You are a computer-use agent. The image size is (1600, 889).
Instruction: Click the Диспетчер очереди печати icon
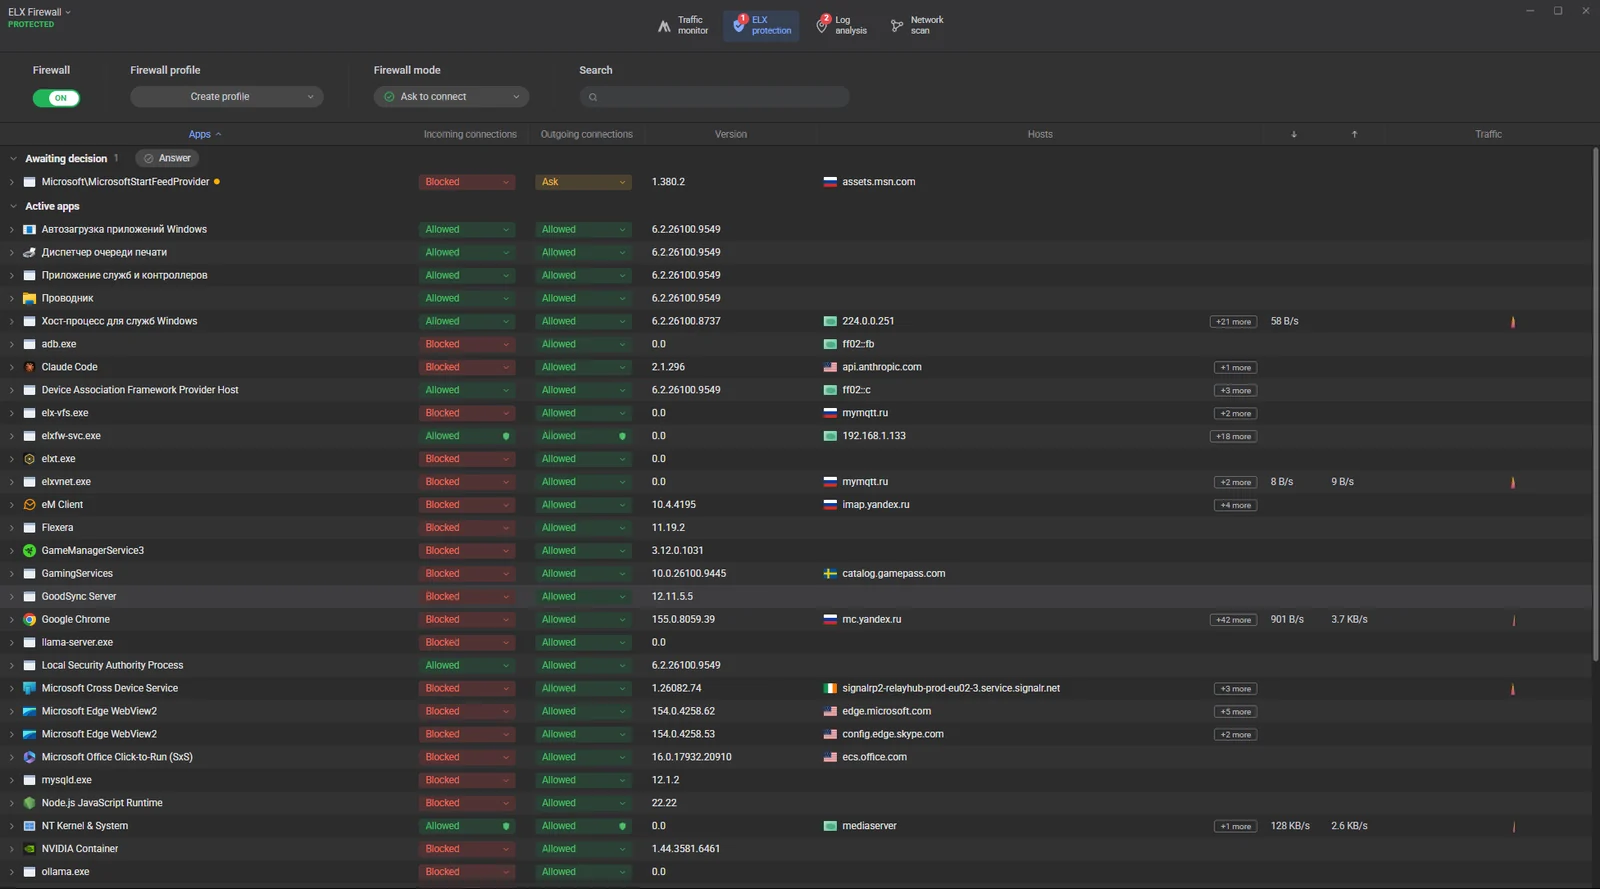pyautogui.click(x=29, y=252)
